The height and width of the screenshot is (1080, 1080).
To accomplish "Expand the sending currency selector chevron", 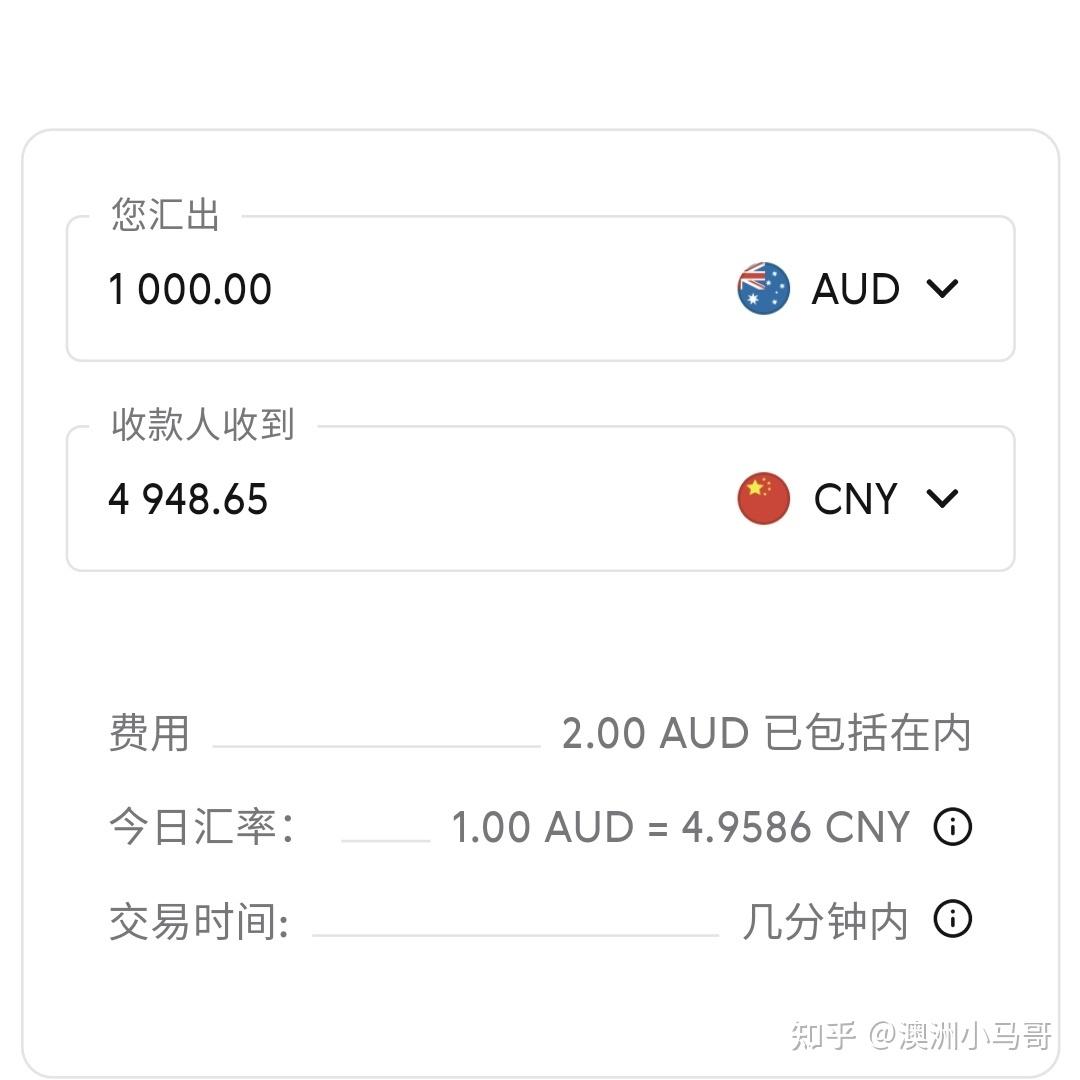I will (941, 289).
